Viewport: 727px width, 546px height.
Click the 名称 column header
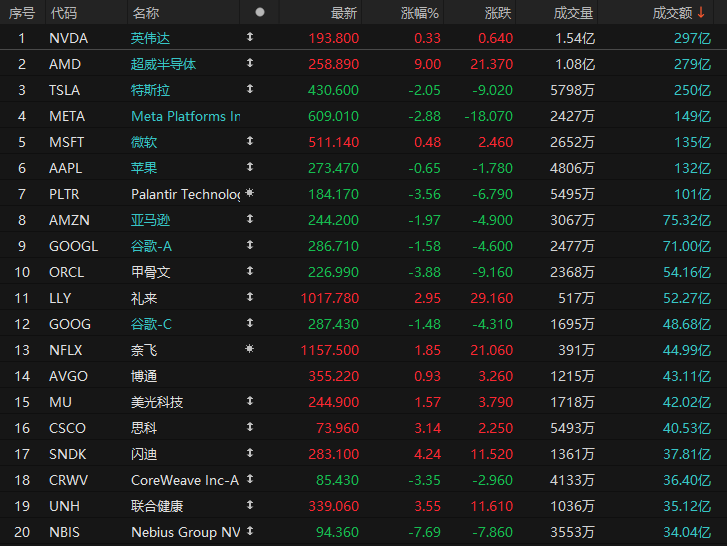(x=145, y=13)
